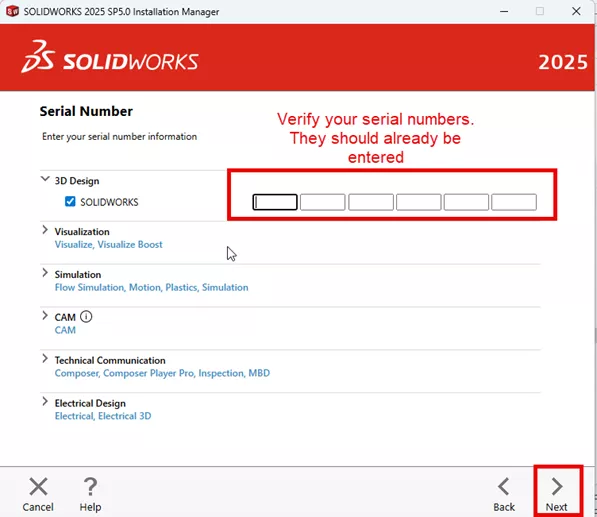Click 'Enter your serial number information' text
This screenshot has height=517, width=597.
[x=120, y=137]
